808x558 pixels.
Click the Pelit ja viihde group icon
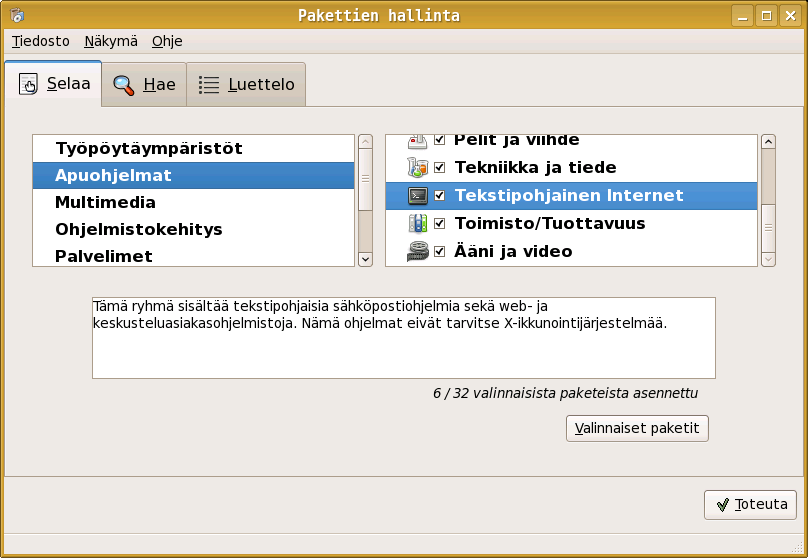pyautogui.click(x=418, y=141)
